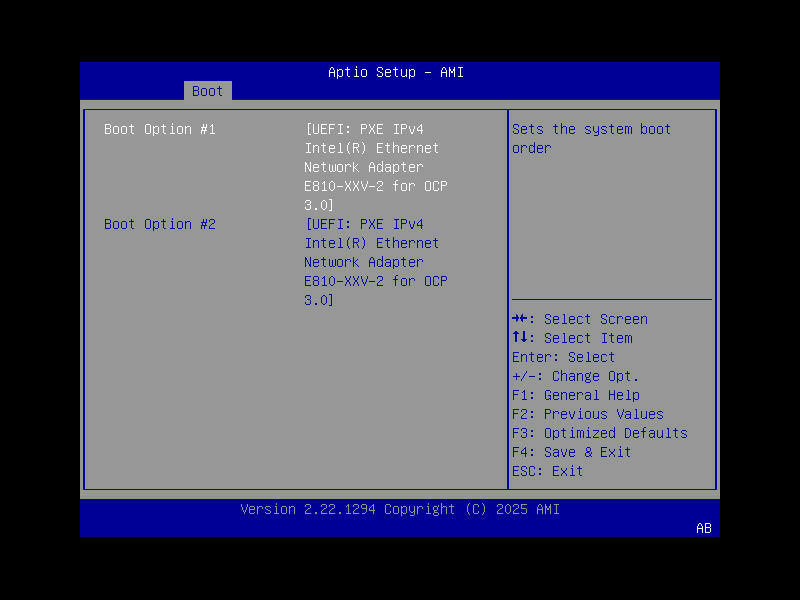Click the left/right arrows Select Screen icon
This screenshot has height=600, width=800.
coord(520,318)
